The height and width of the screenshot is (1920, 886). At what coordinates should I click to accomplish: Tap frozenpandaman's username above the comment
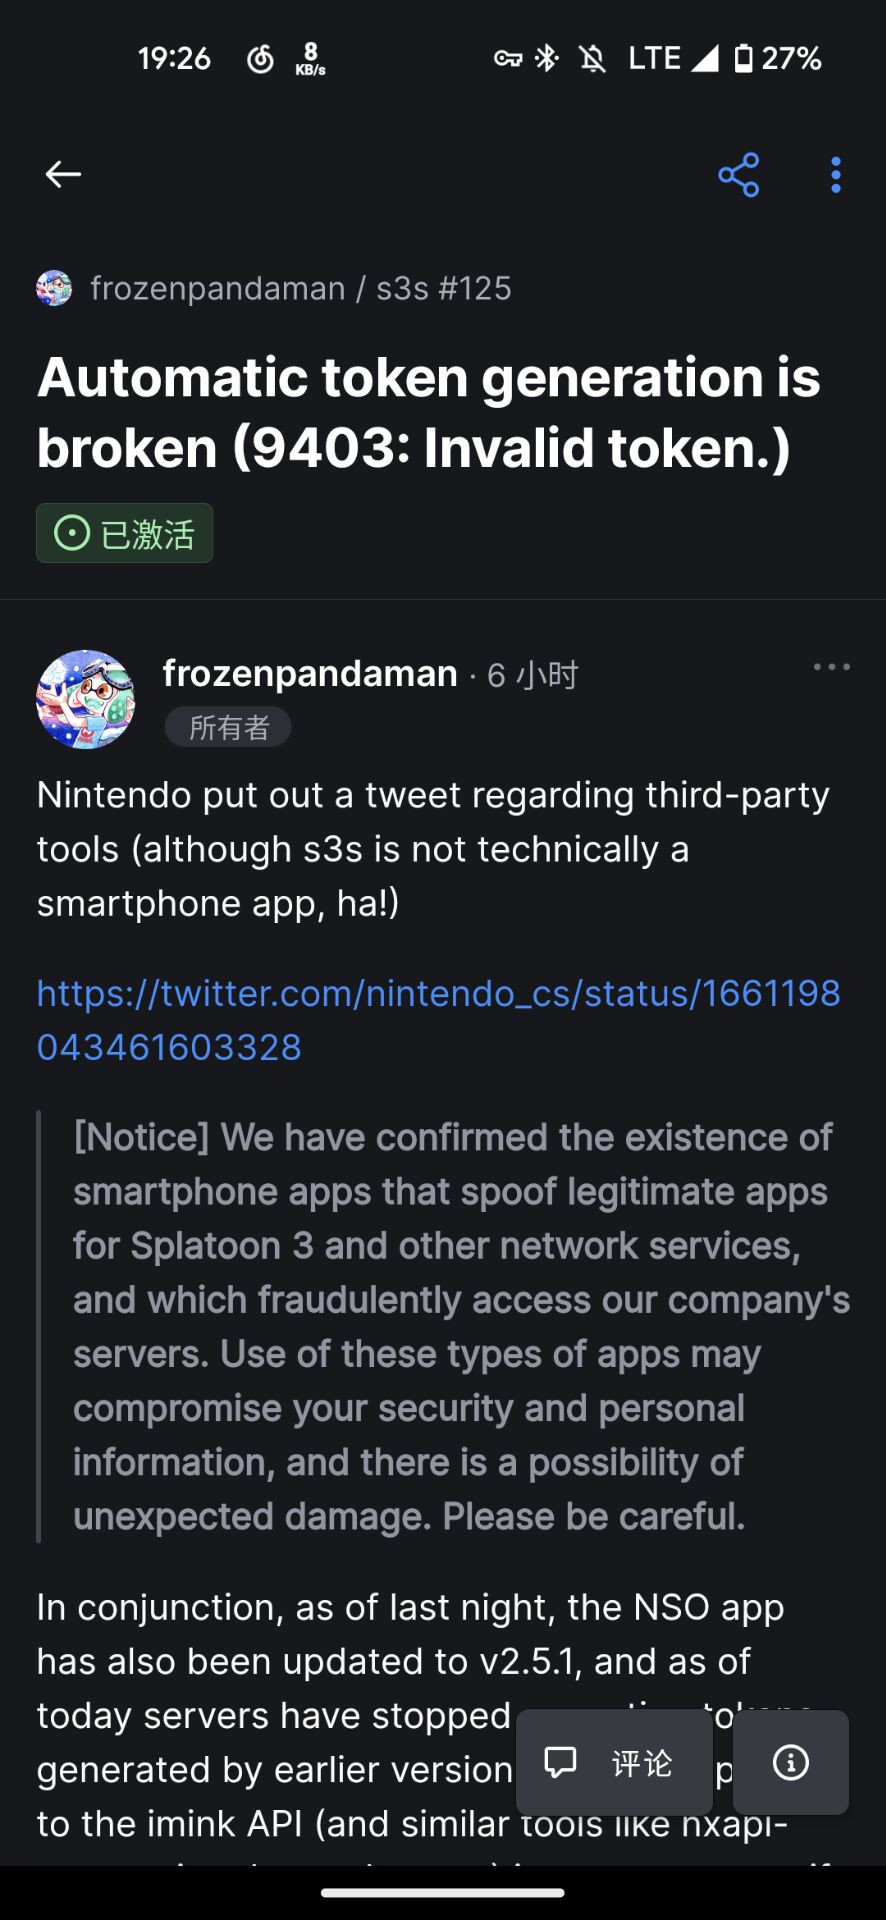point(310,673)
